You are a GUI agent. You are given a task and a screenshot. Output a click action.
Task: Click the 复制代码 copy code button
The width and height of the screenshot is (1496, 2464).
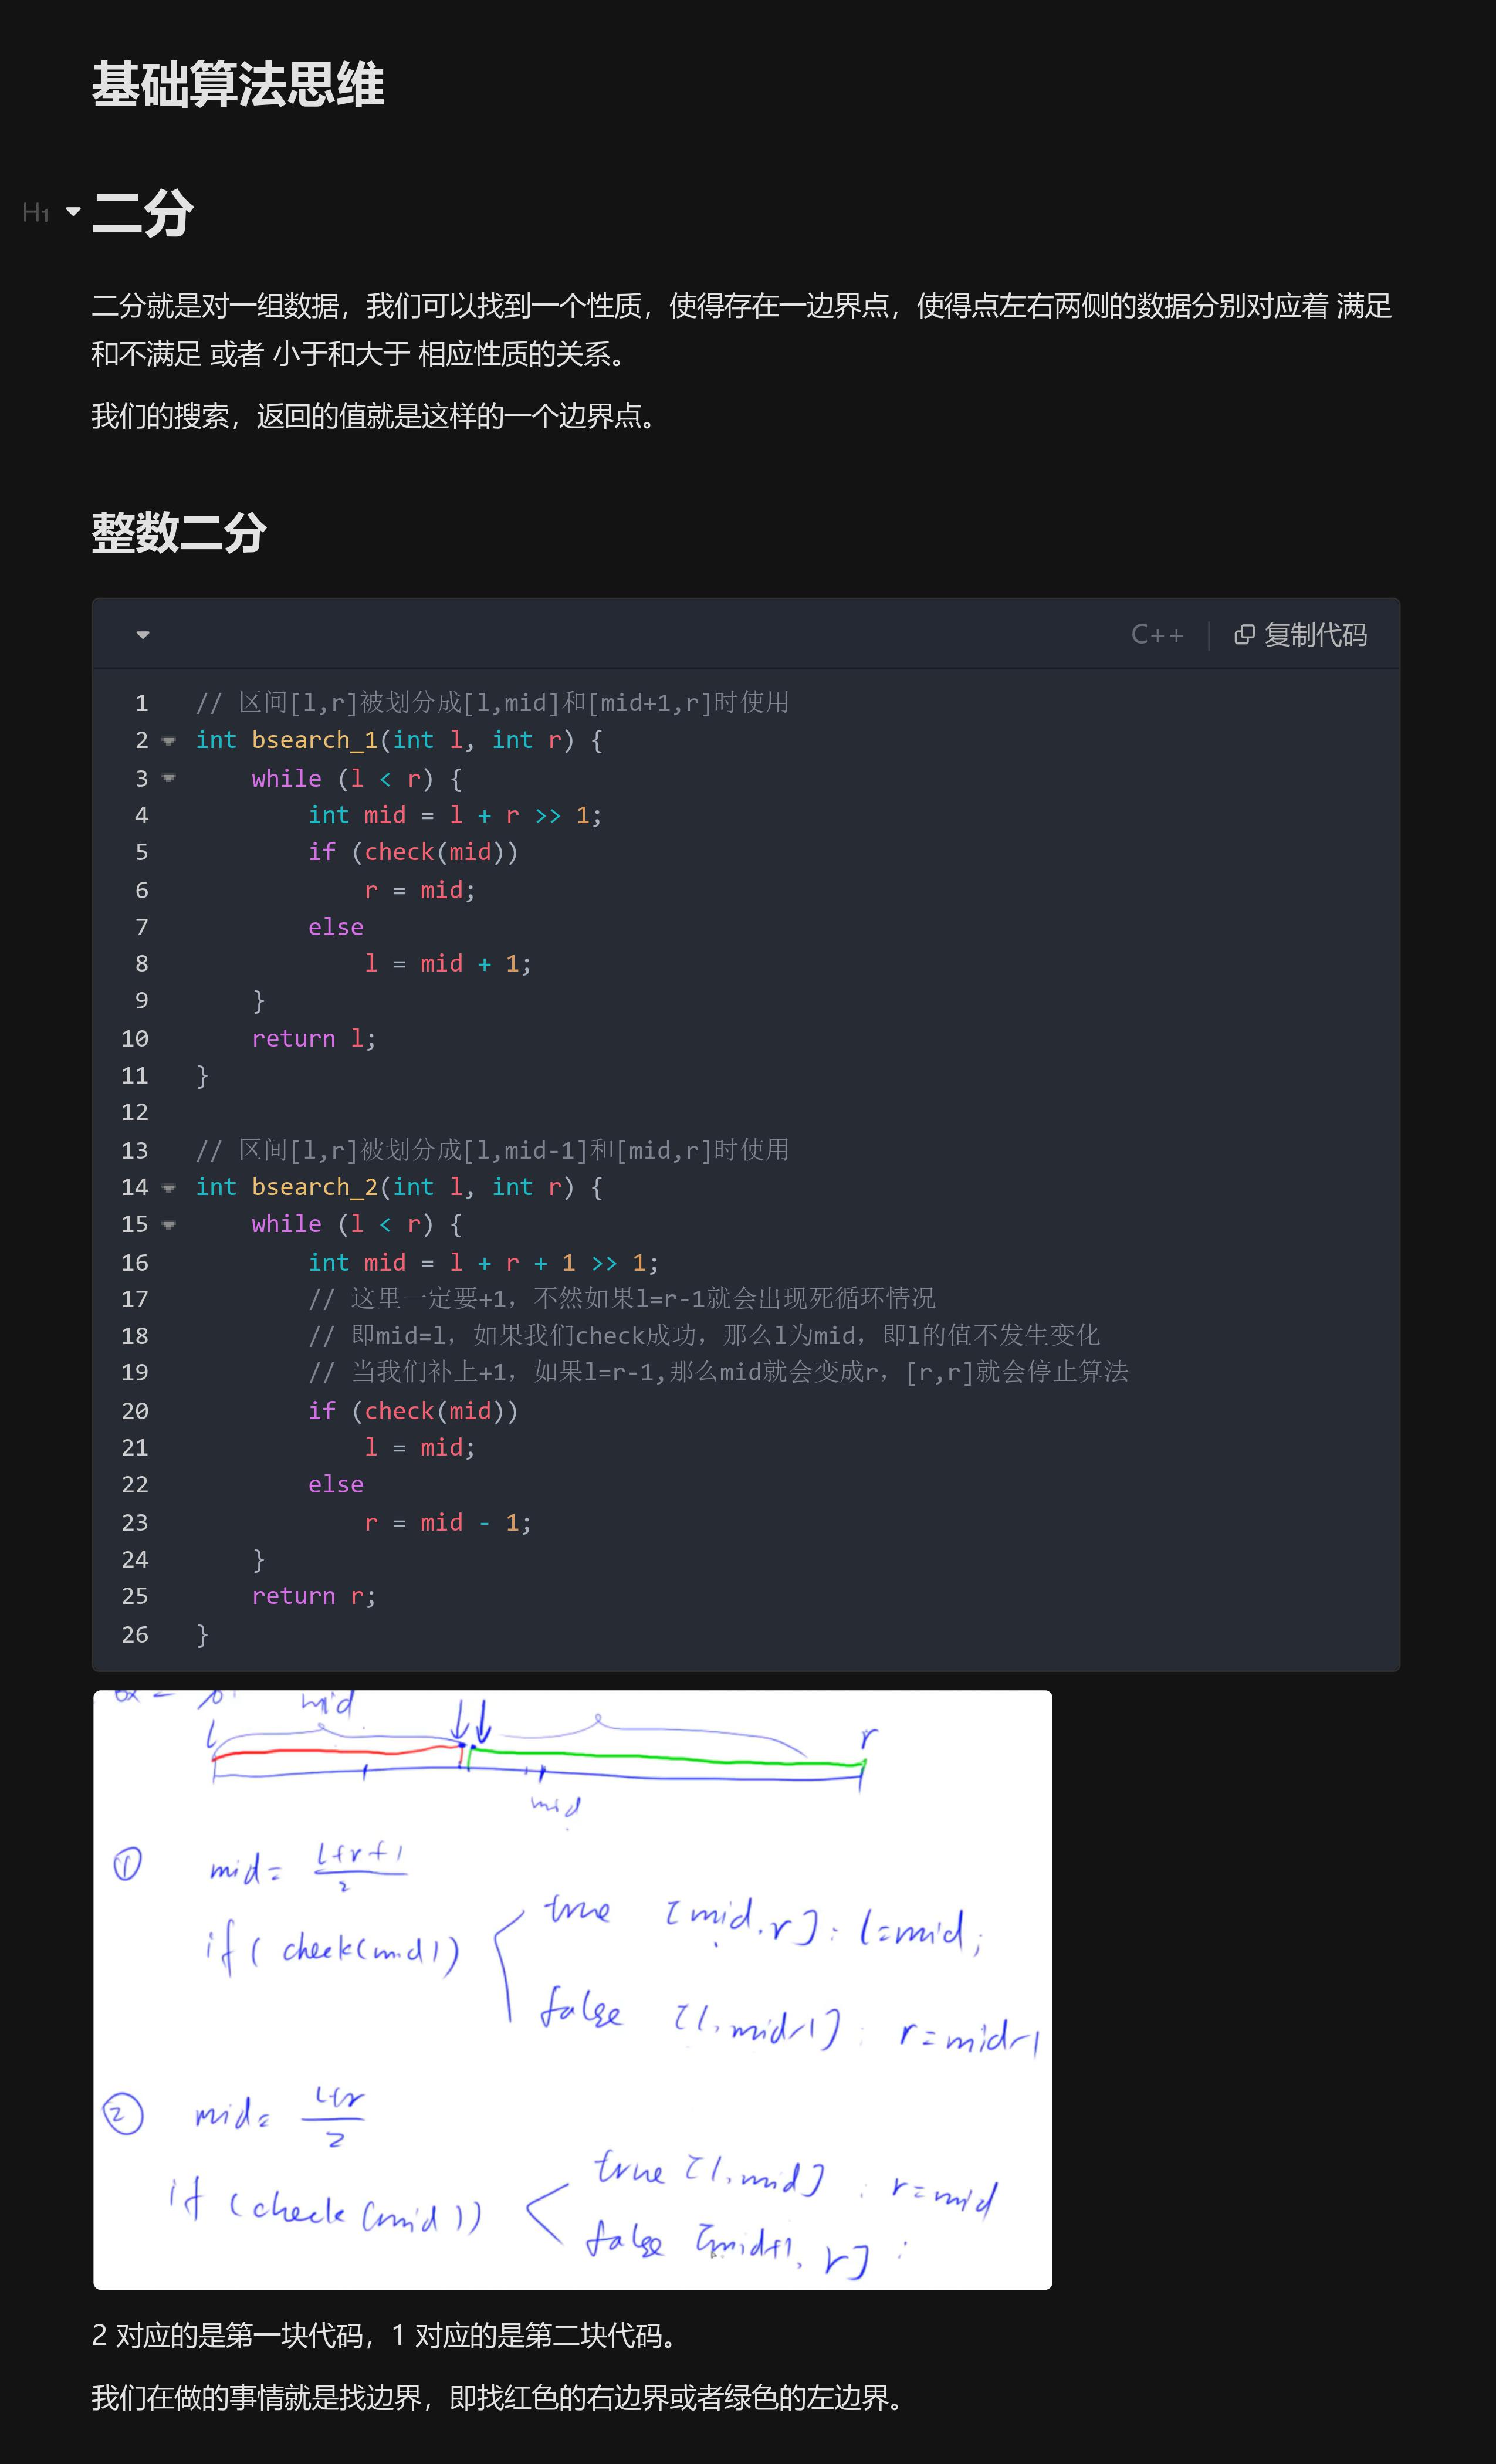[x=1301, y=635]
